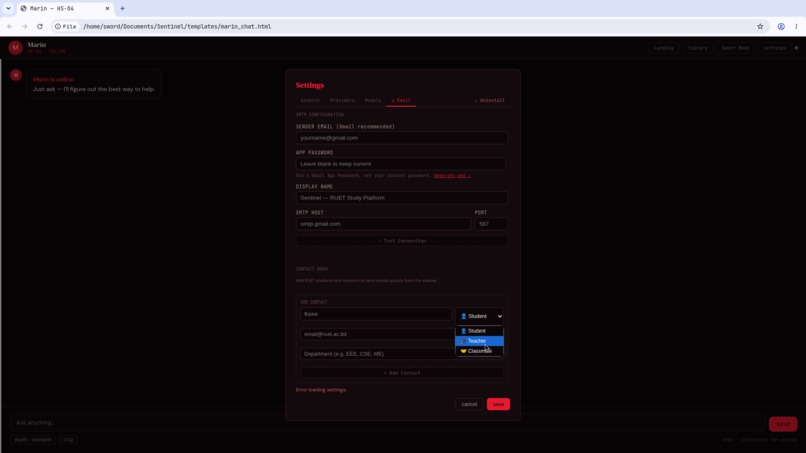The height and width of the screenshot is (453, 806).
Task: Reload the page
Action: tap(40, 26)
